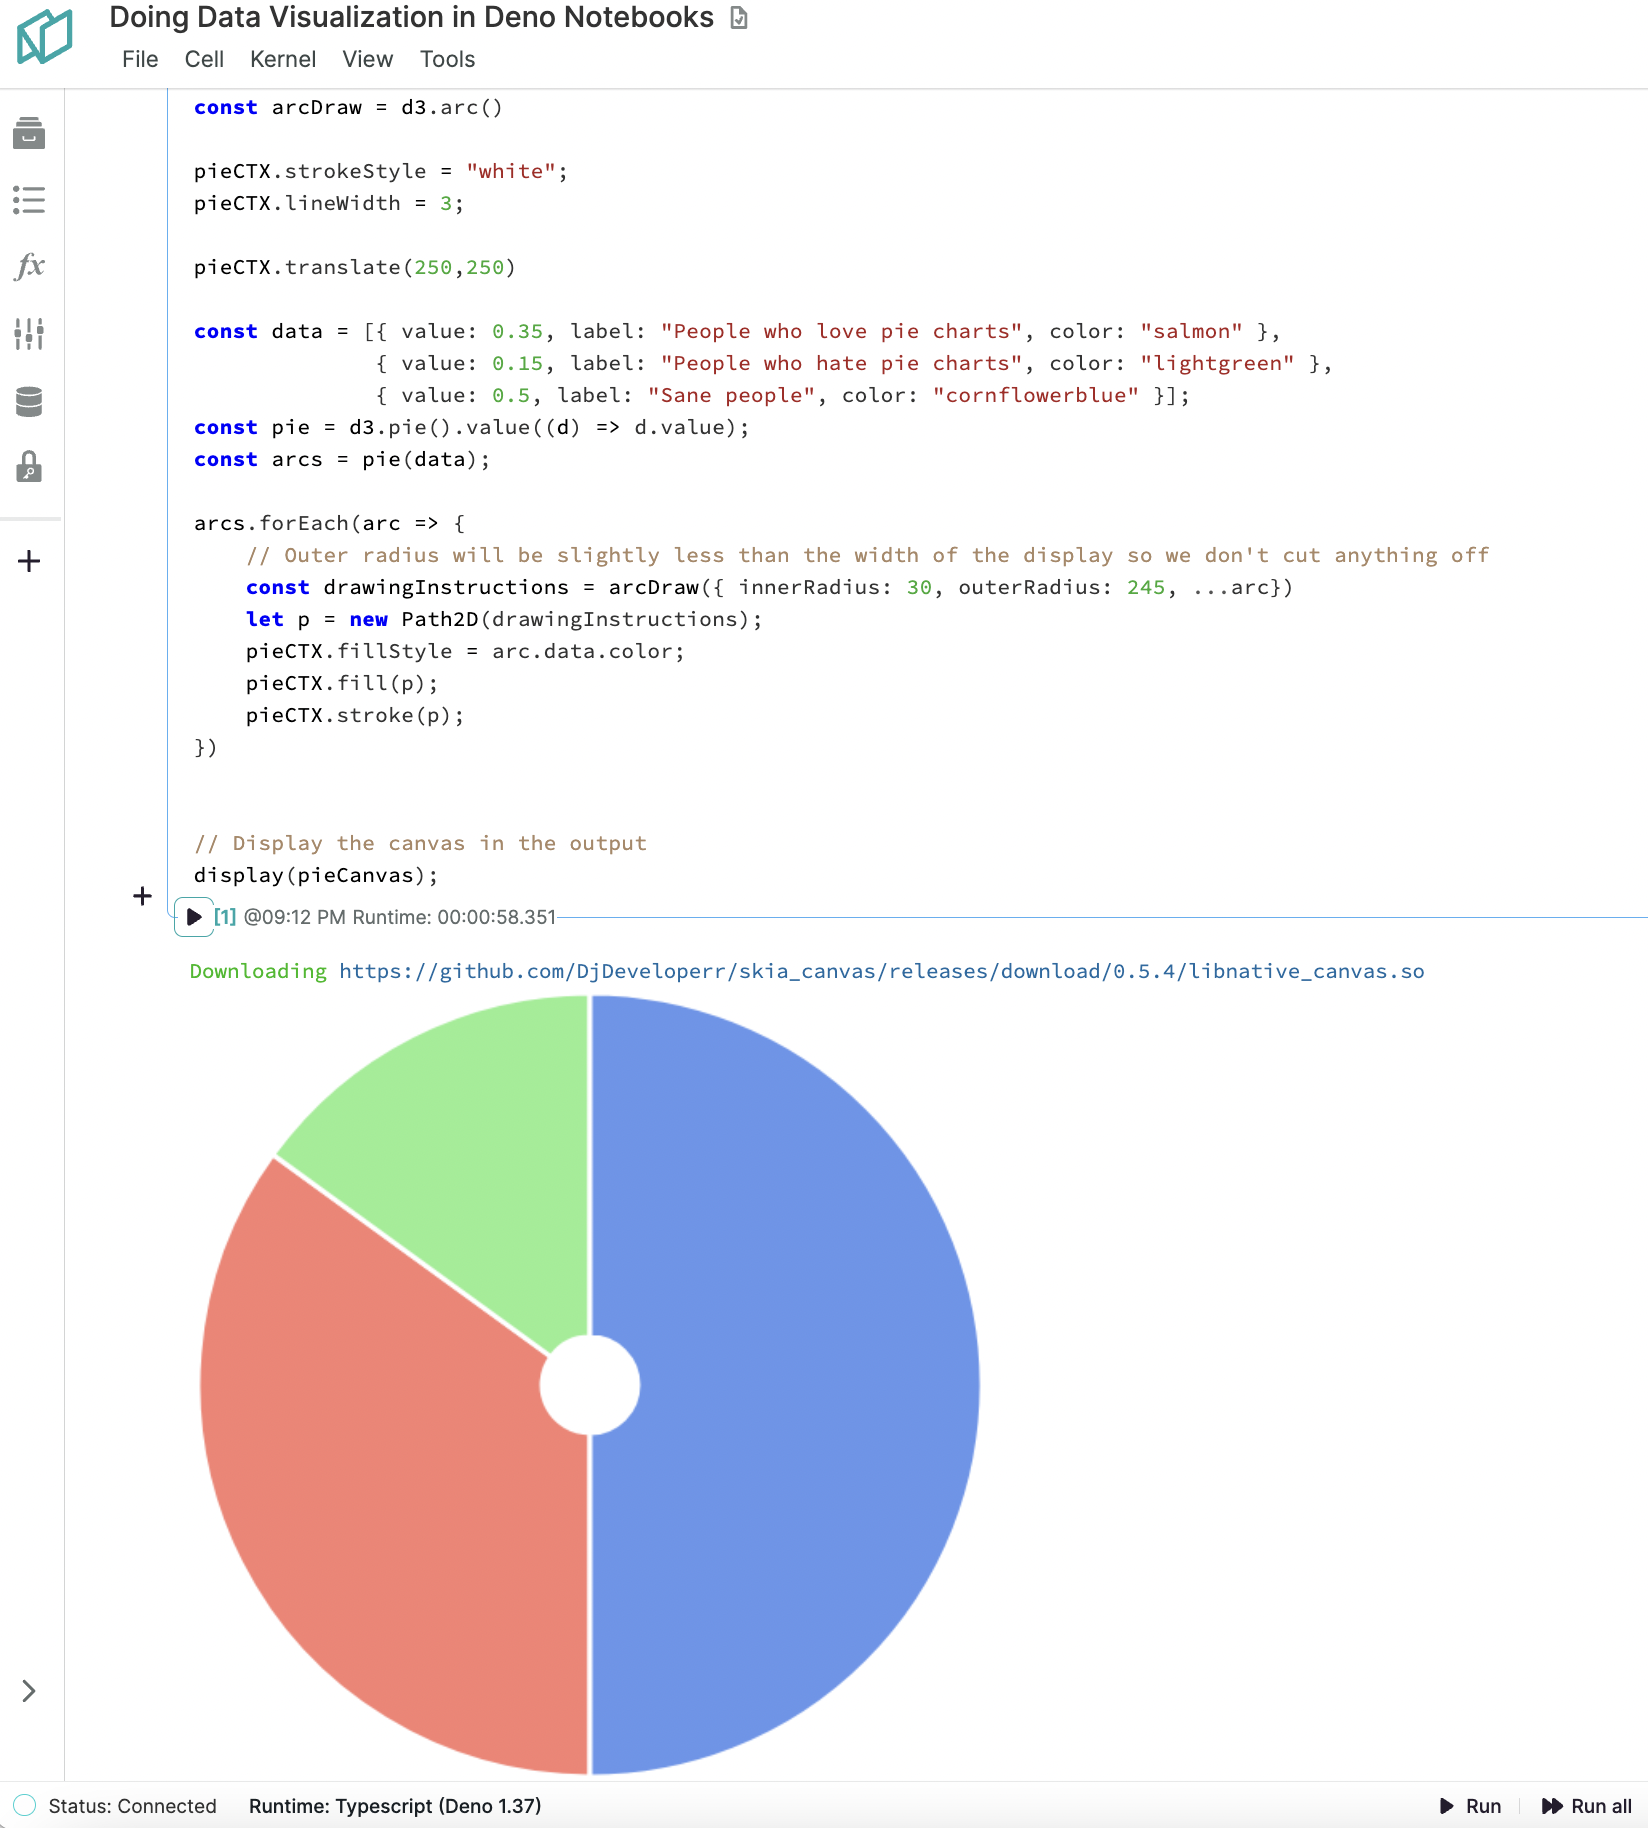Click the document icon next to notebook title

pyautogui.click(x=738, y=17)
